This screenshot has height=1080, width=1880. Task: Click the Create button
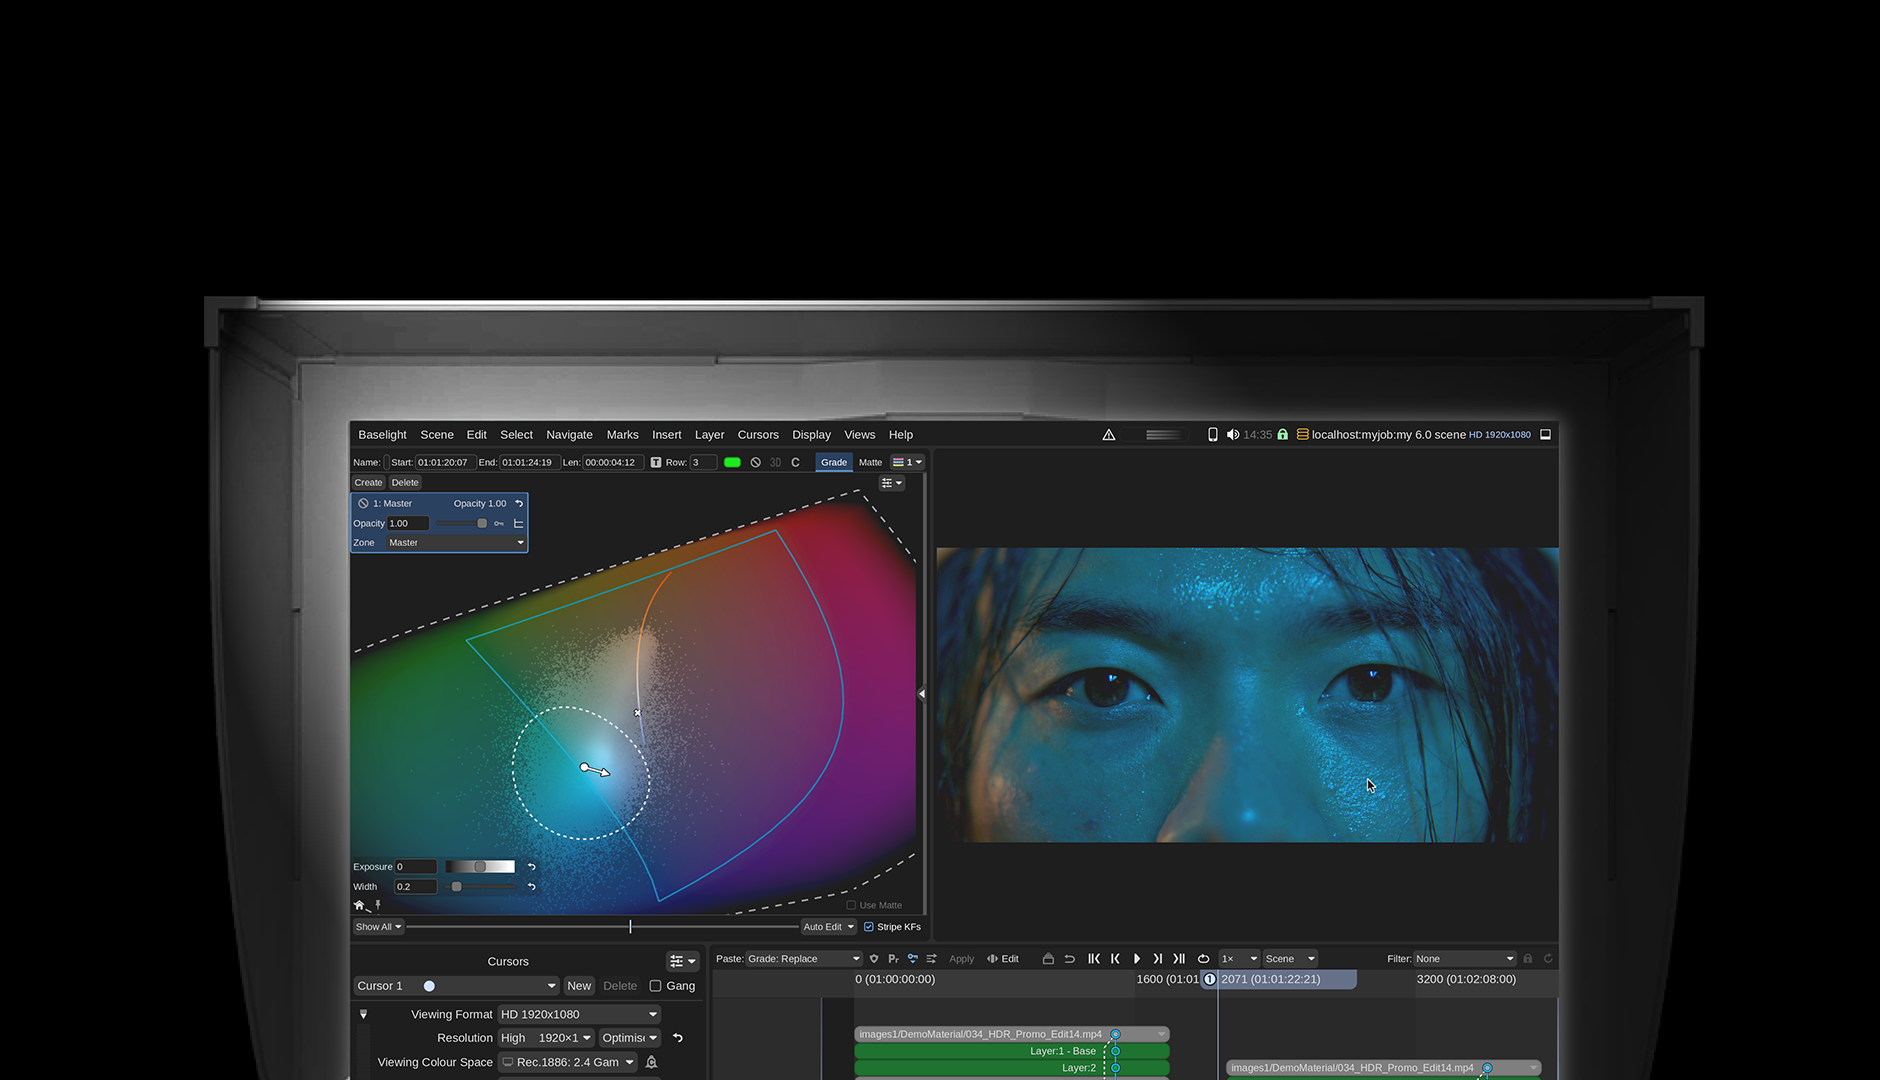tap(368, 483)
